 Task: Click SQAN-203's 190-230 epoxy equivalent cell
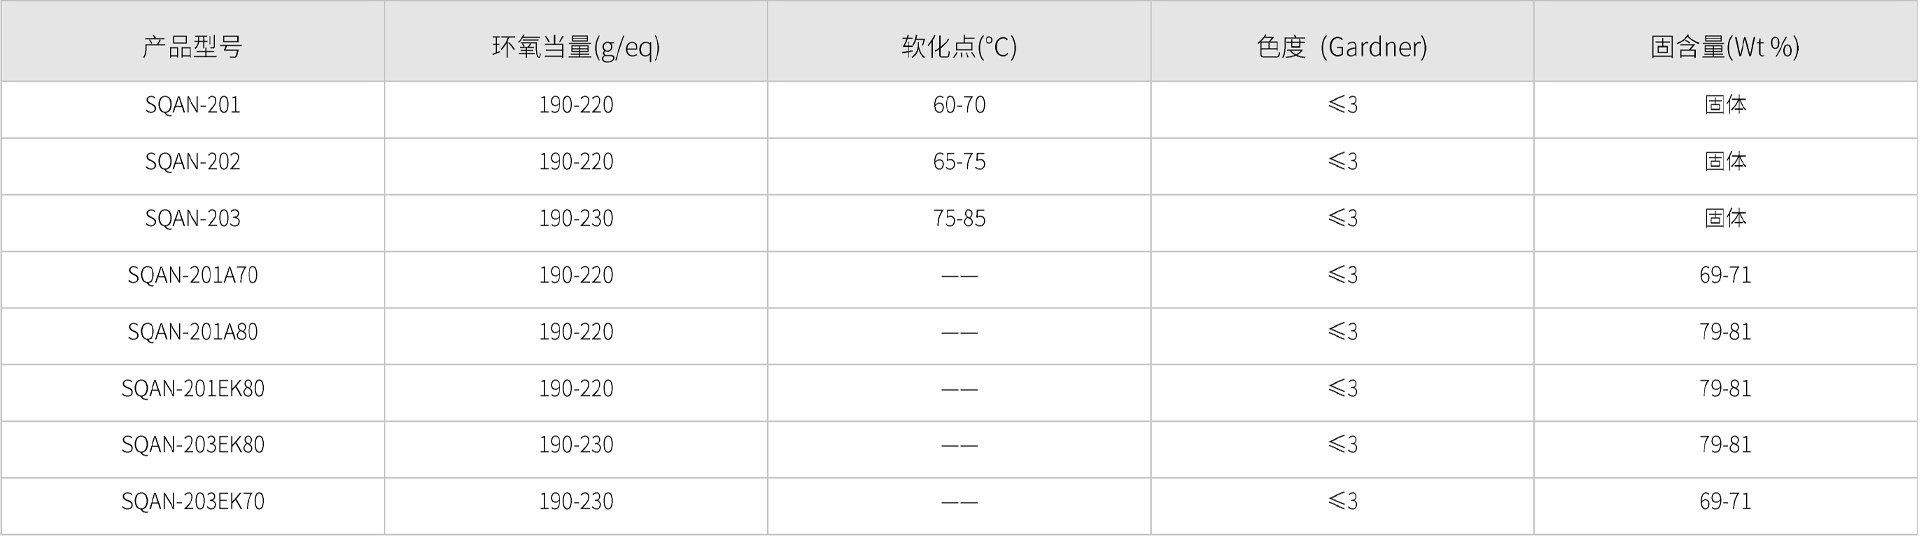tap(576, 218)
